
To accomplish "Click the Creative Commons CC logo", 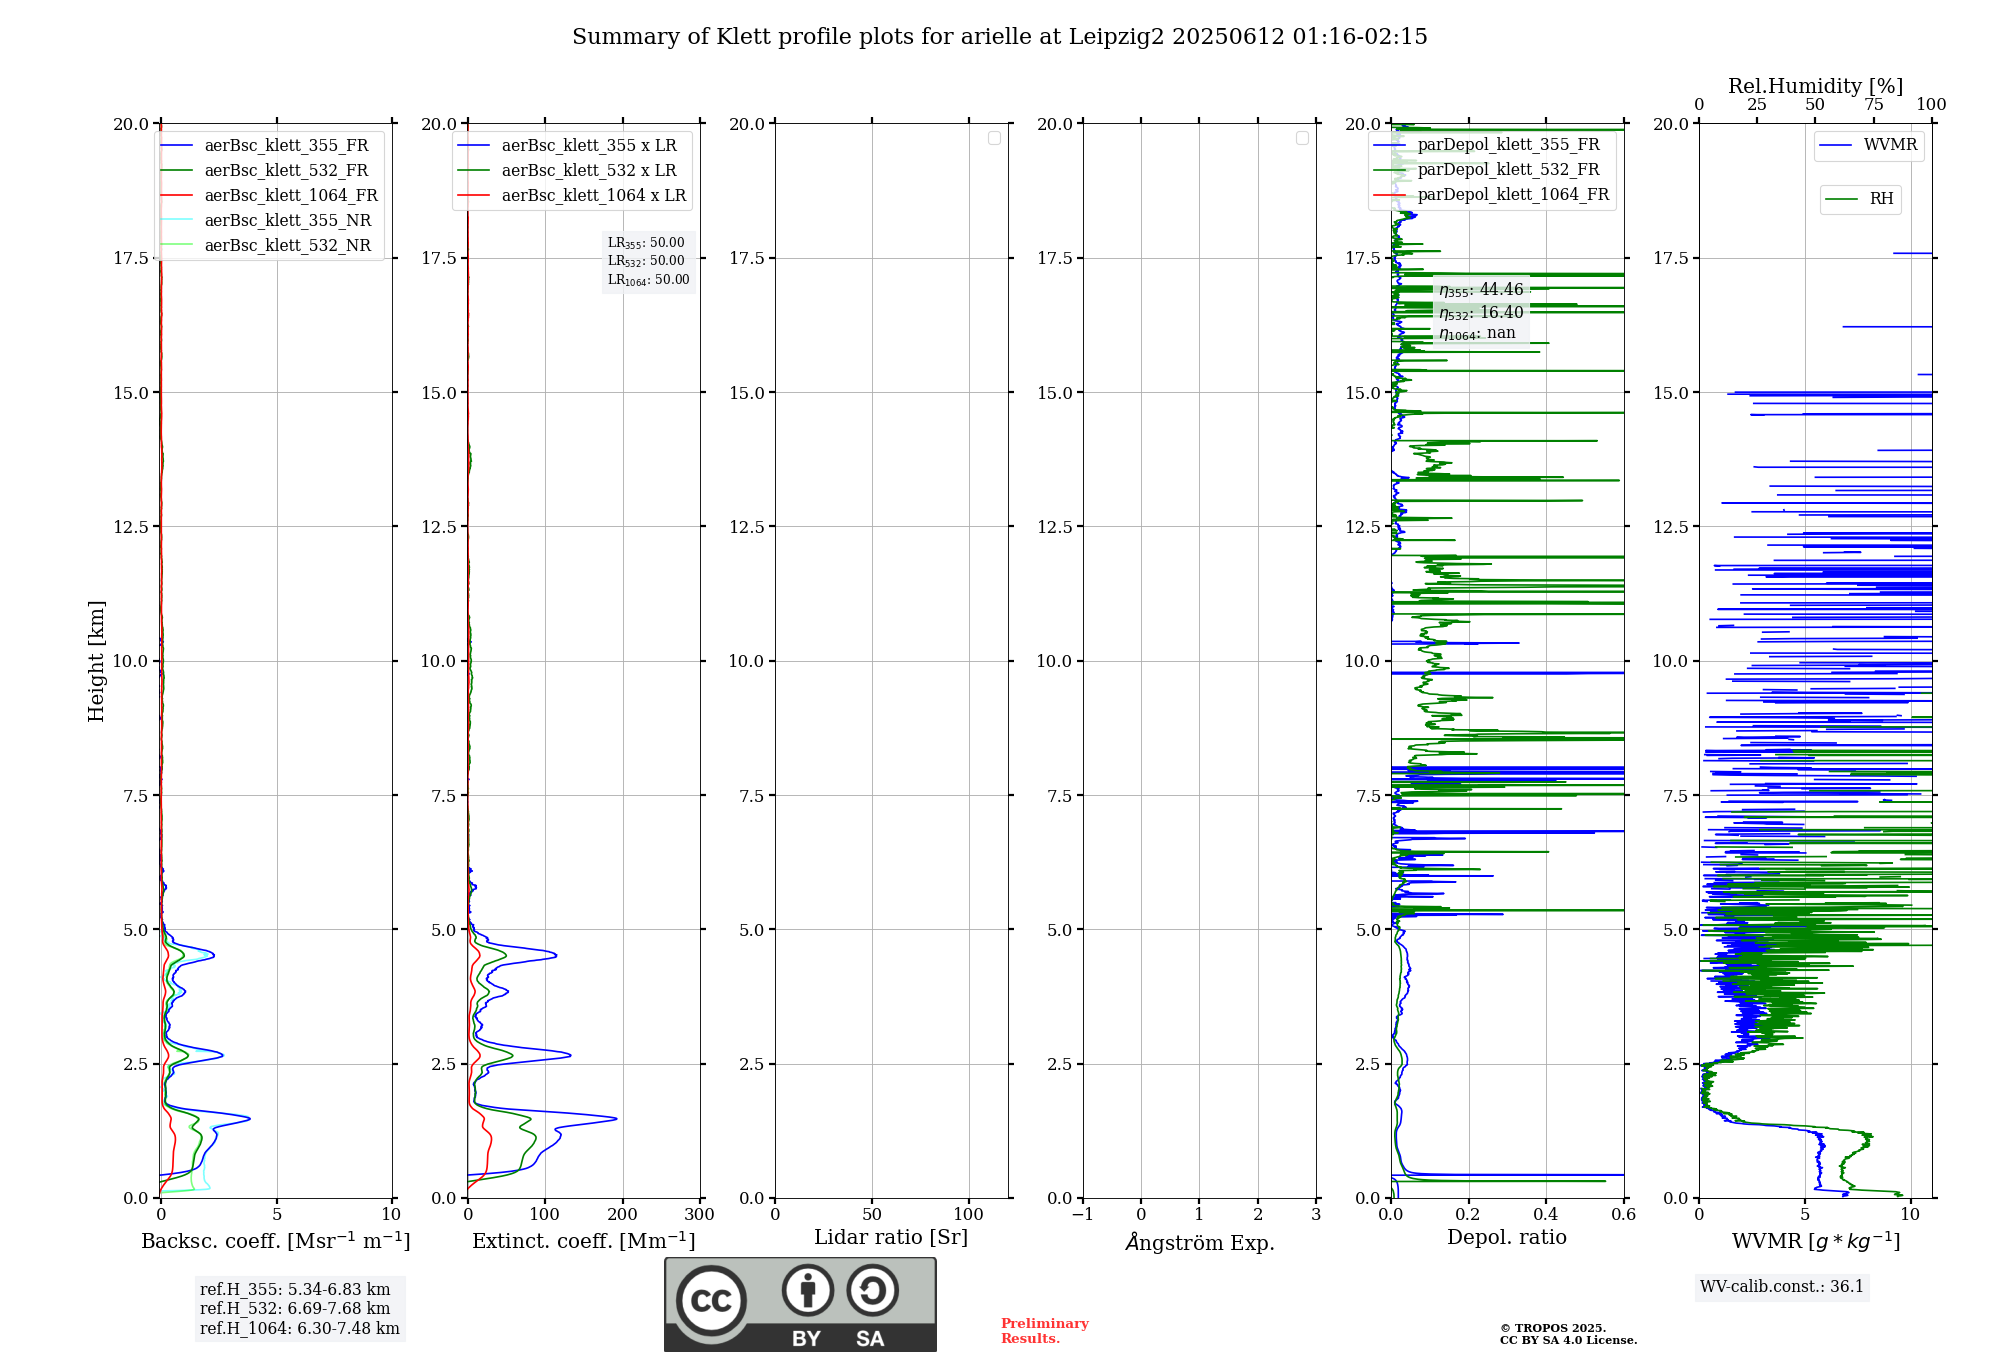I will pyautogui.click(x=711, y=1300).
